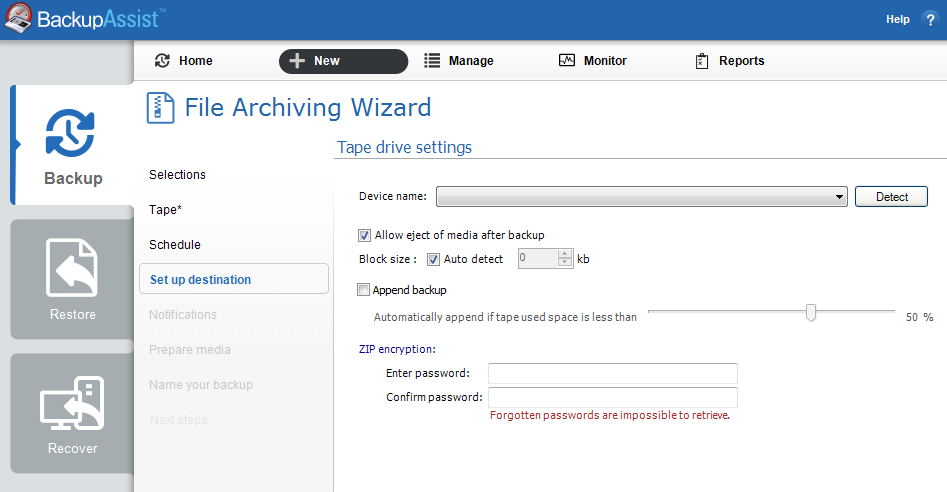Click the New button
Image resolution: width=947 pixels, height=492 pixels.
343,61
